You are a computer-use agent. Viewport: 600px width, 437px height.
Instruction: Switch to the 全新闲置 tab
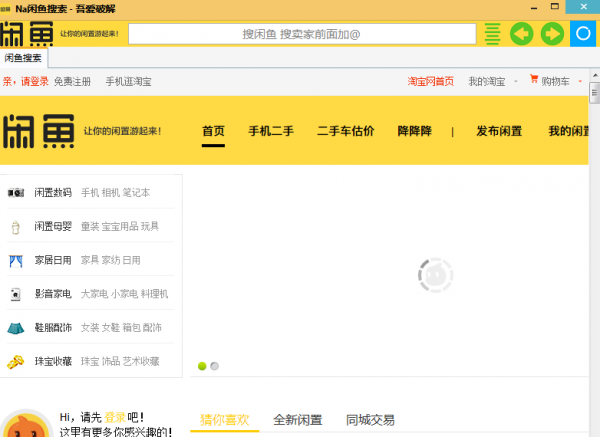point(298,420)
